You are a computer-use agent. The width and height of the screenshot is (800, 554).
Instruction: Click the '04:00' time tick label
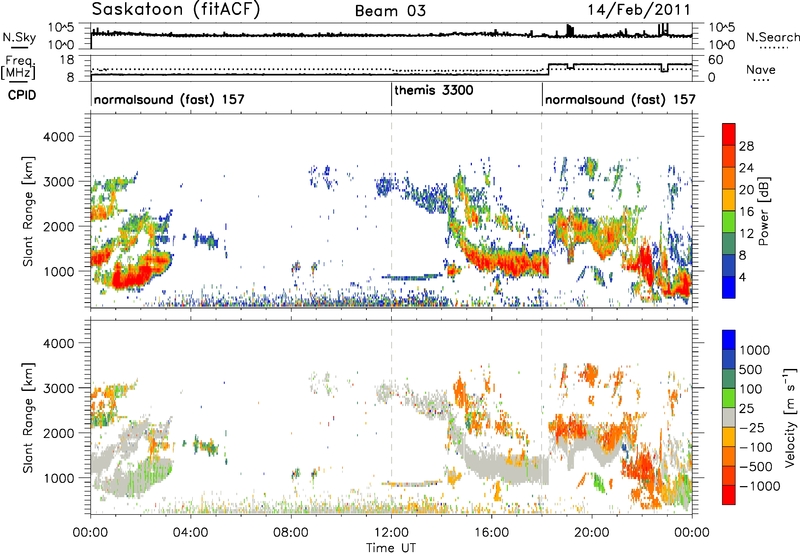point(190,533)
